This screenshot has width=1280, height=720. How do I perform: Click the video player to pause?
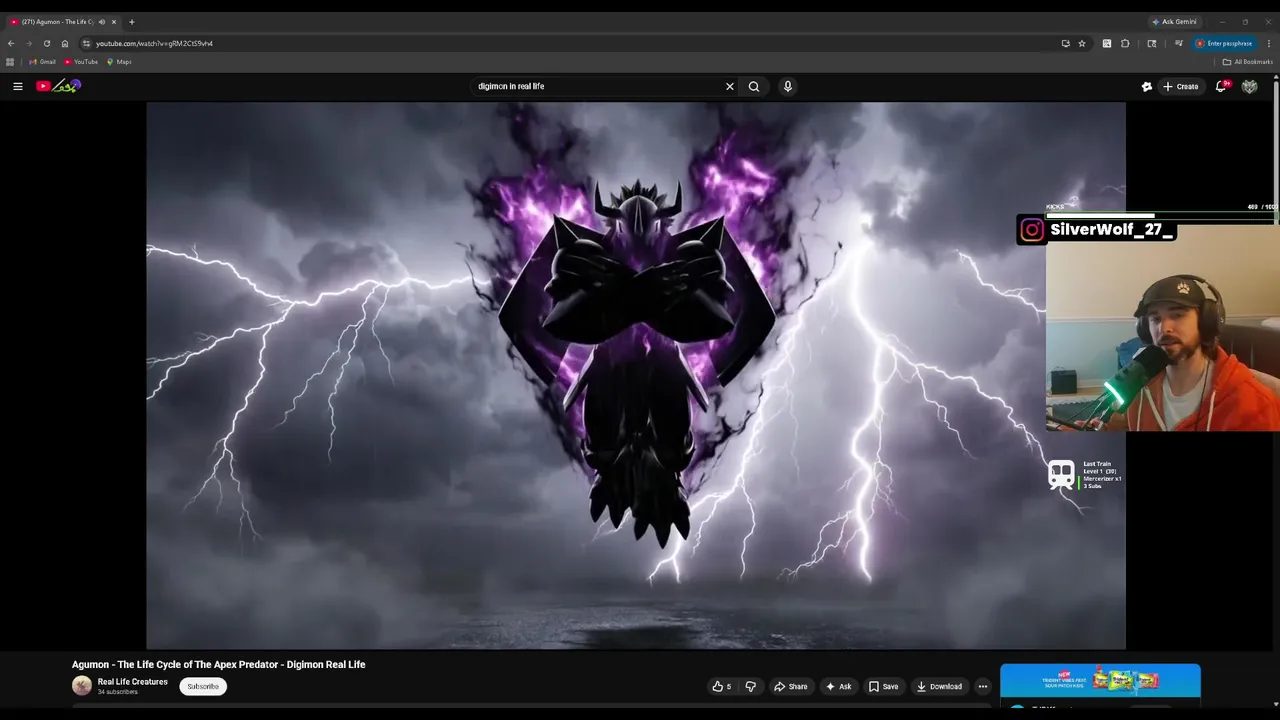pyautogui.click(x=636, y=375)
